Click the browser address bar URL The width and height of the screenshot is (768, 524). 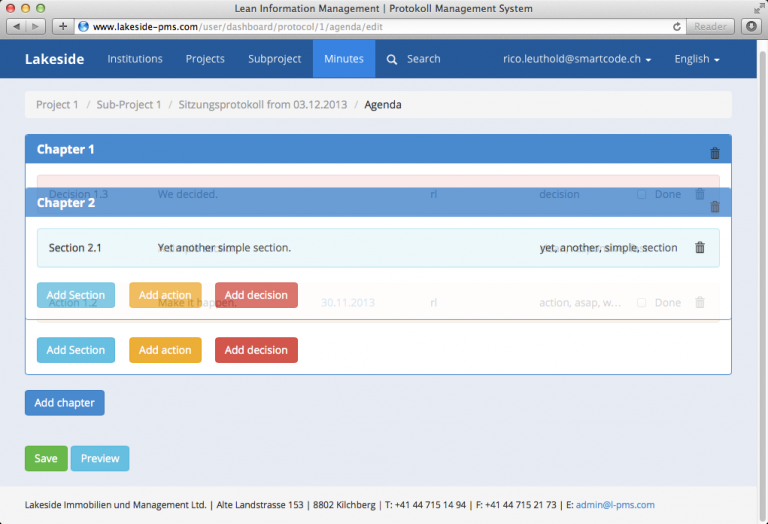[x=238, y=26]
